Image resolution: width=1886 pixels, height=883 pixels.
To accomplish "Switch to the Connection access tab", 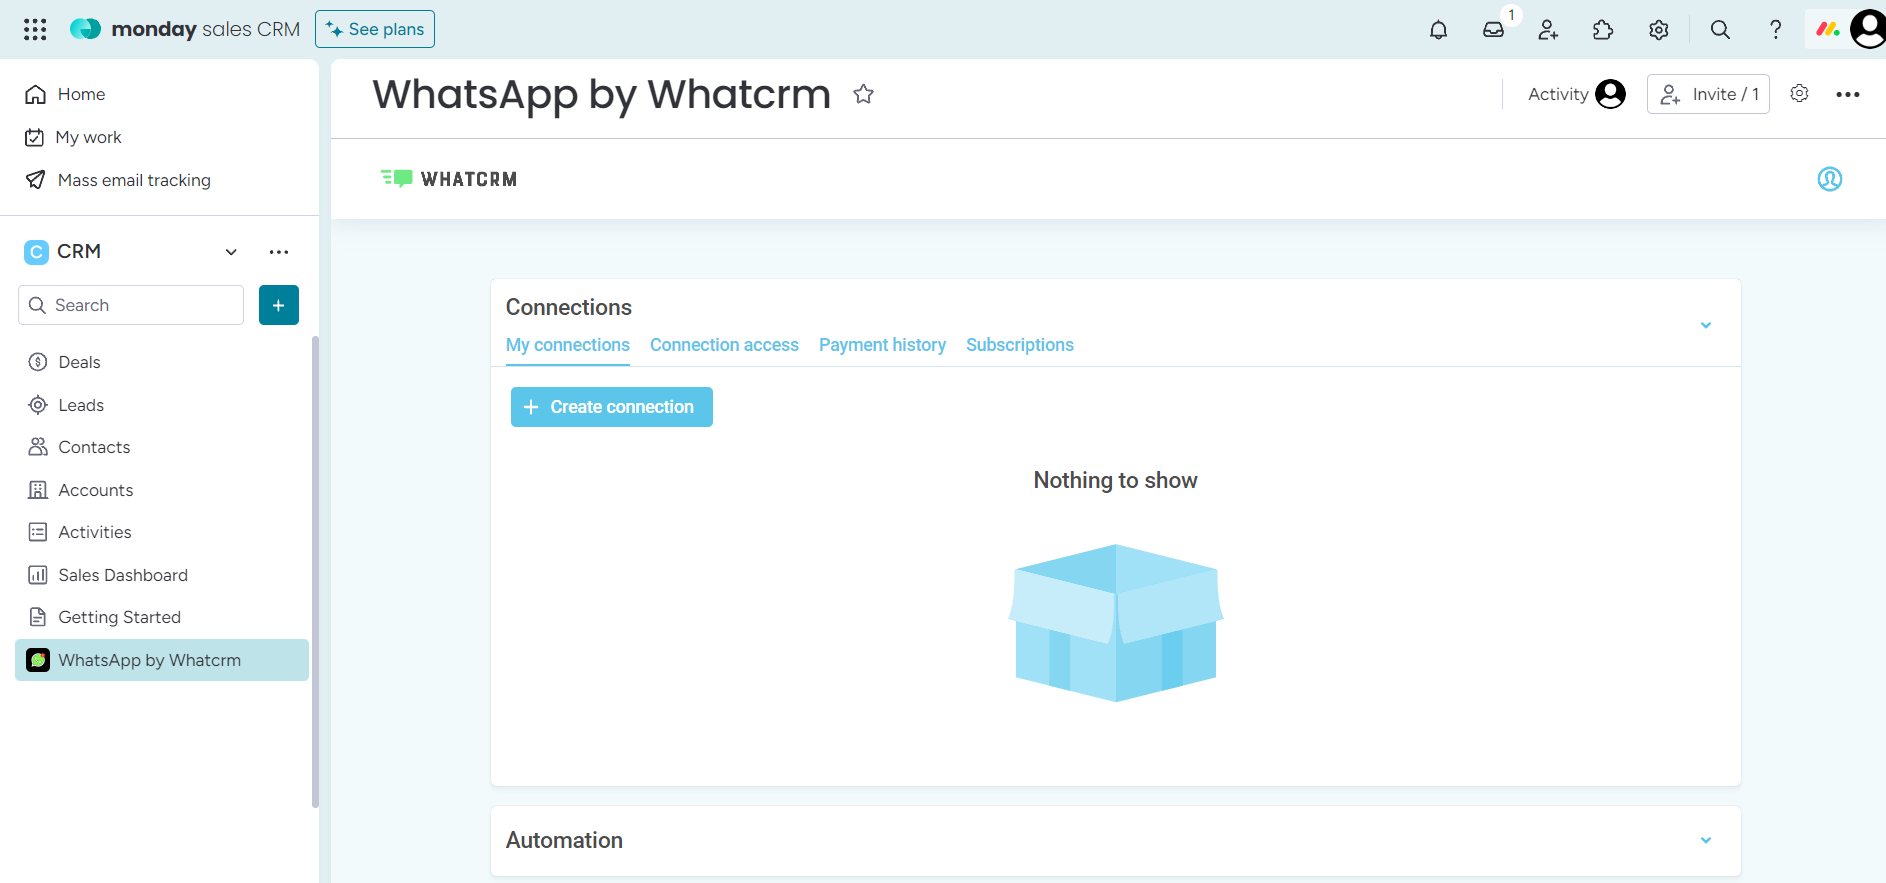I will [x=724, y=345].
